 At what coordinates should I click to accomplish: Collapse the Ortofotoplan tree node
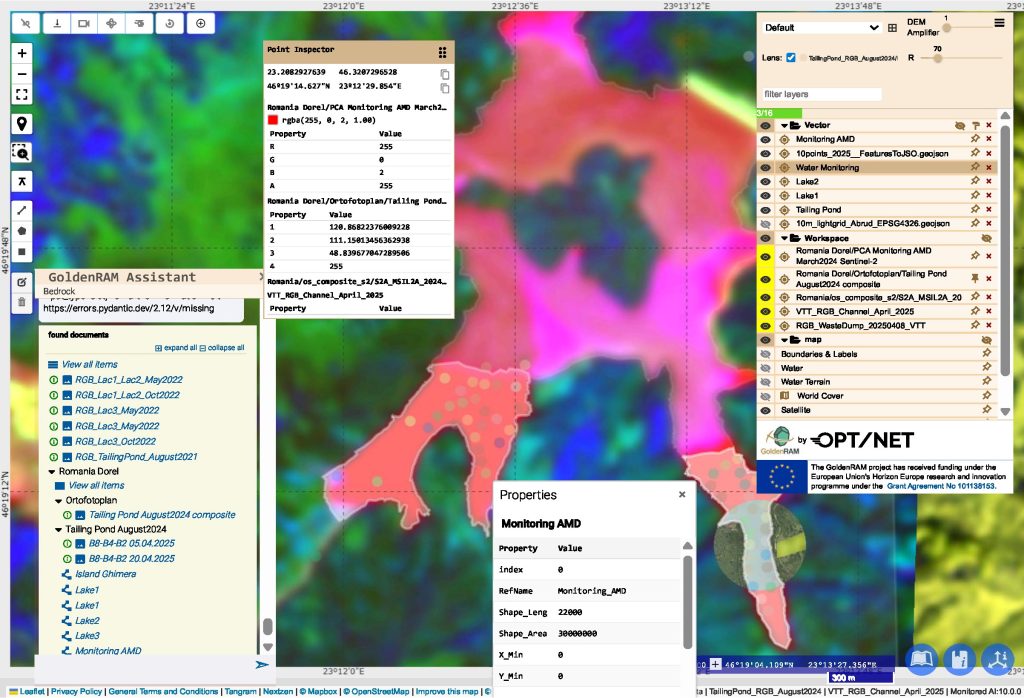coord(60,500)
